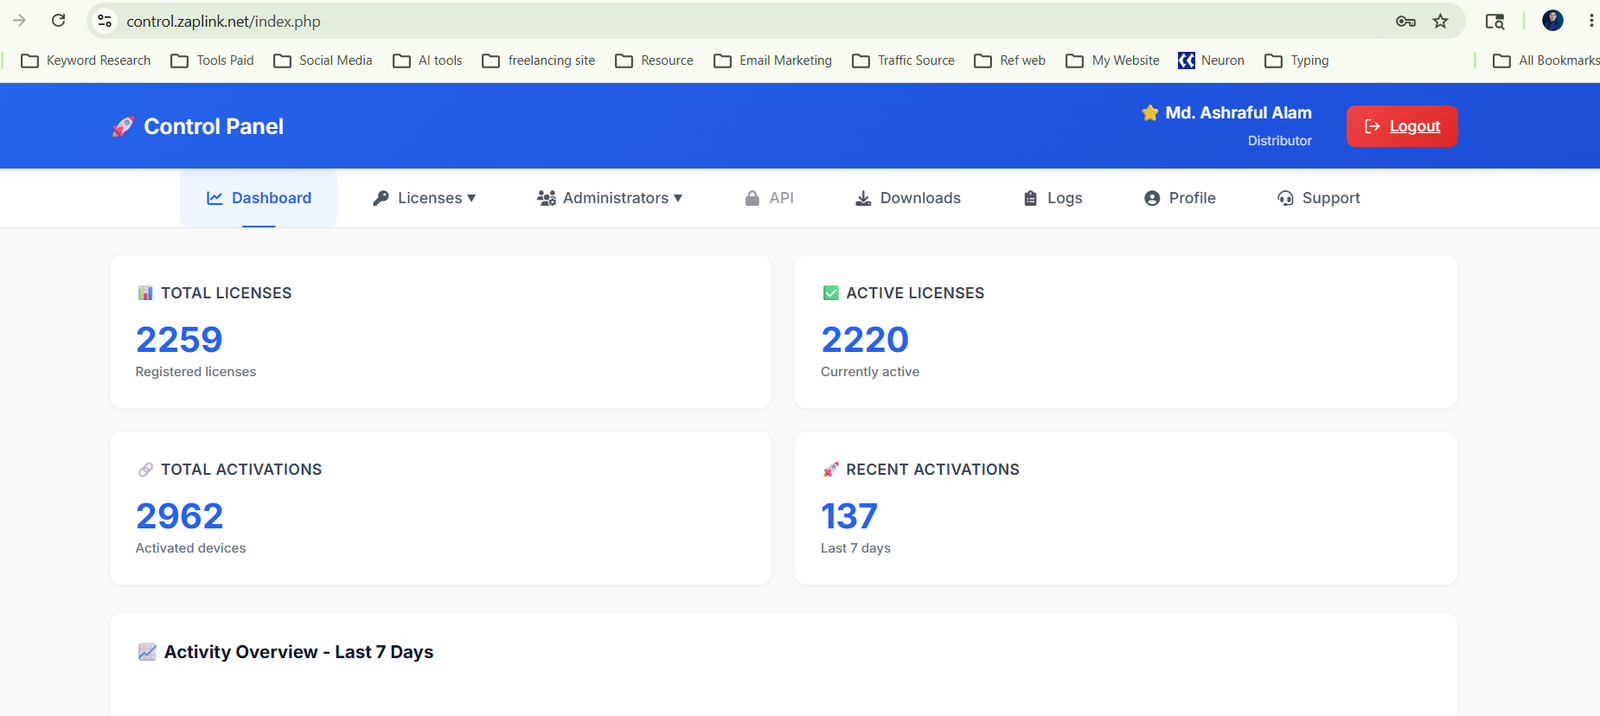Screen dimensions: 1600x716
Task: Open the Downloads tab
Action: (x=908, y=198)
